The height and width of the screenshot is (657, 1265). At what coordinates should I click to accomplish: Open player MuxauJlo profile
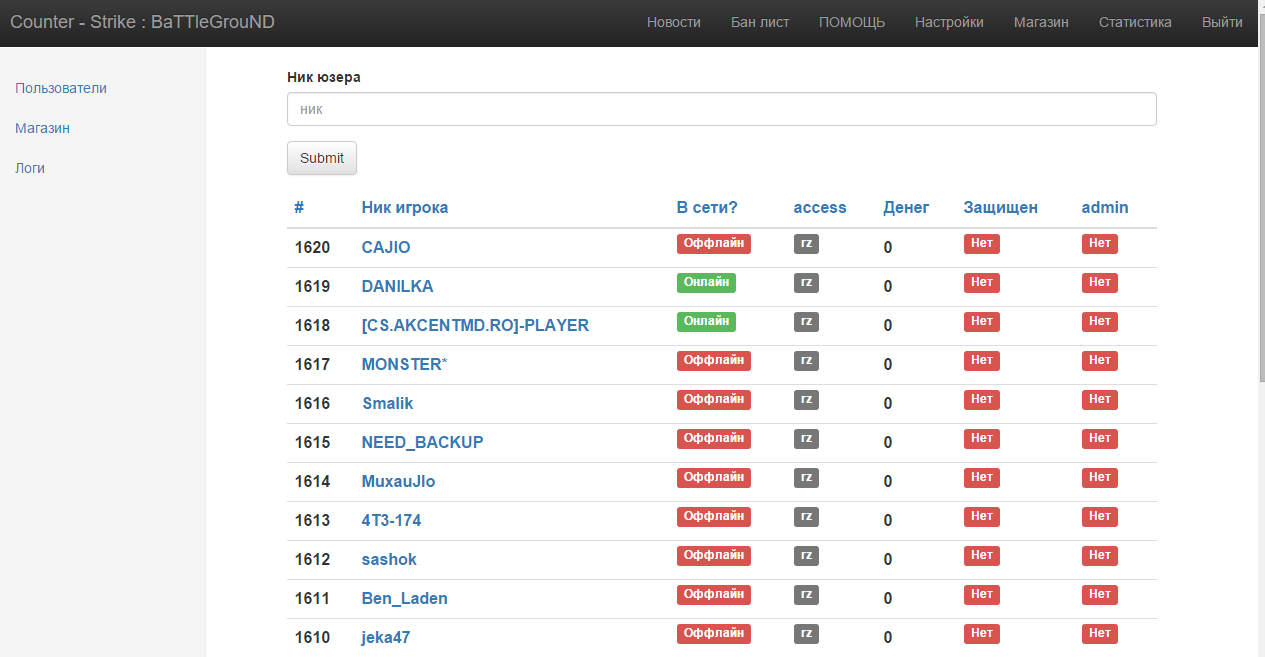coord(399,481)
